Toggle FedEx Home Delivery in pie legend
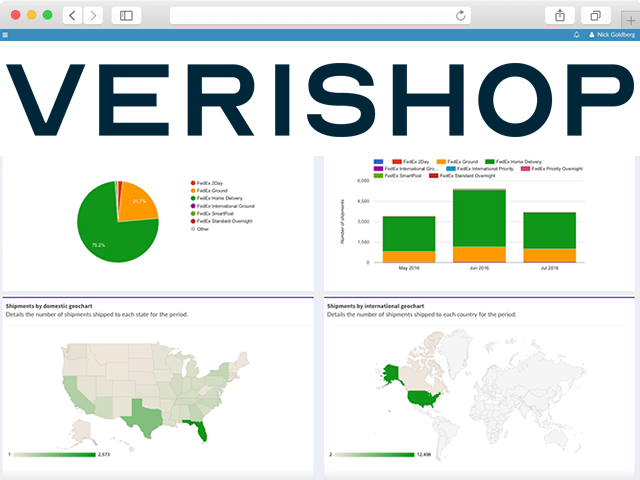640x480 pixels. click(220, 198)
